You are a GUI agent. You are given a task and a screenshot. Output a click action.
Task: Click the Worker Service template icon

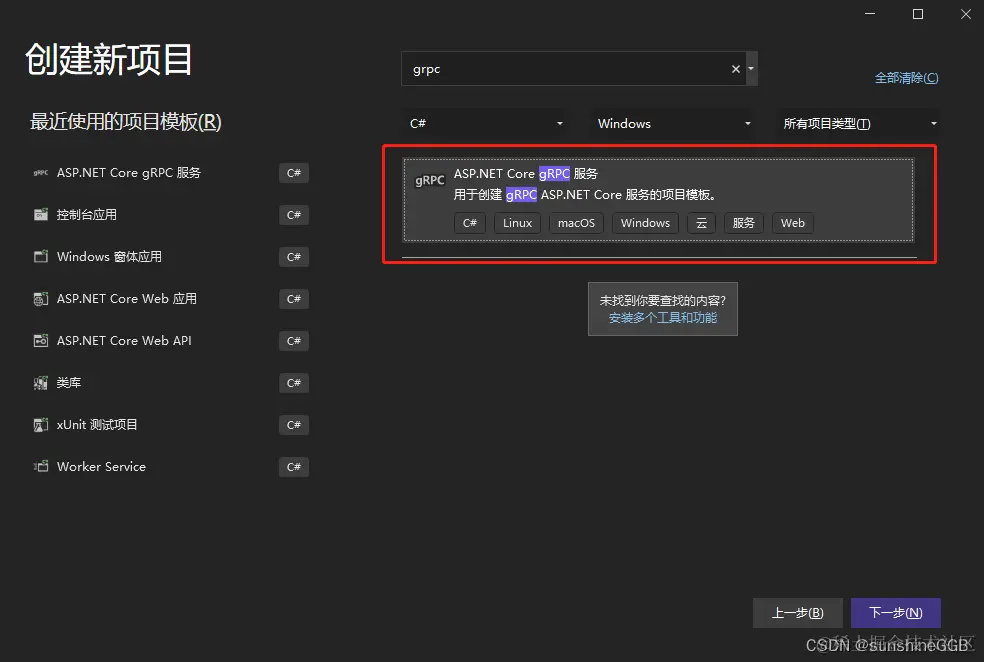41,466
